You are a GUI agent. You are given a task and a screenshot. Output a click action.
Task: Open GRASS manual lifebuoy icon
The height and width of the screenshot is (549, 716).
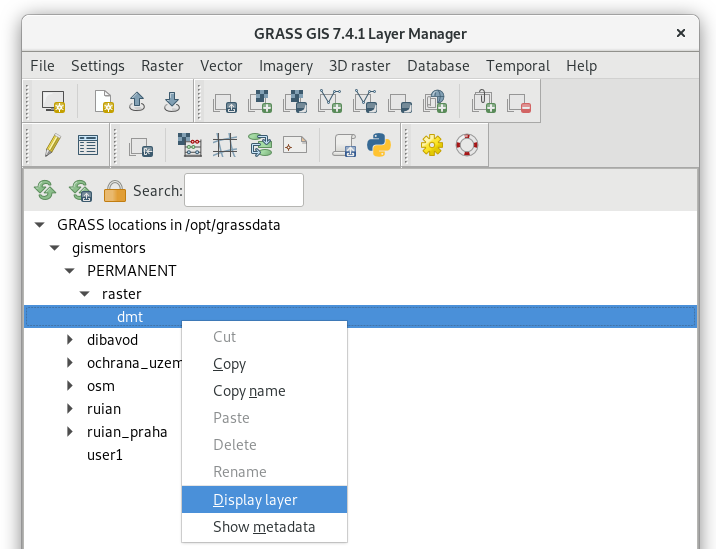click(467, 145)
